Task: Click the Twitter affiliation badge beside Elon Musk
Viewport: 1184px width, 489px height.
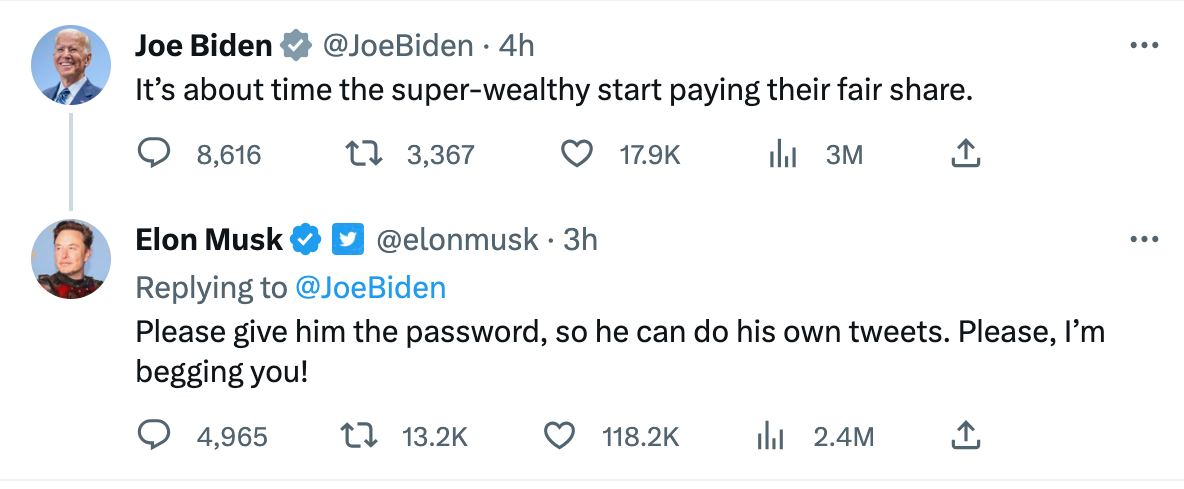Action: [346, 240]
